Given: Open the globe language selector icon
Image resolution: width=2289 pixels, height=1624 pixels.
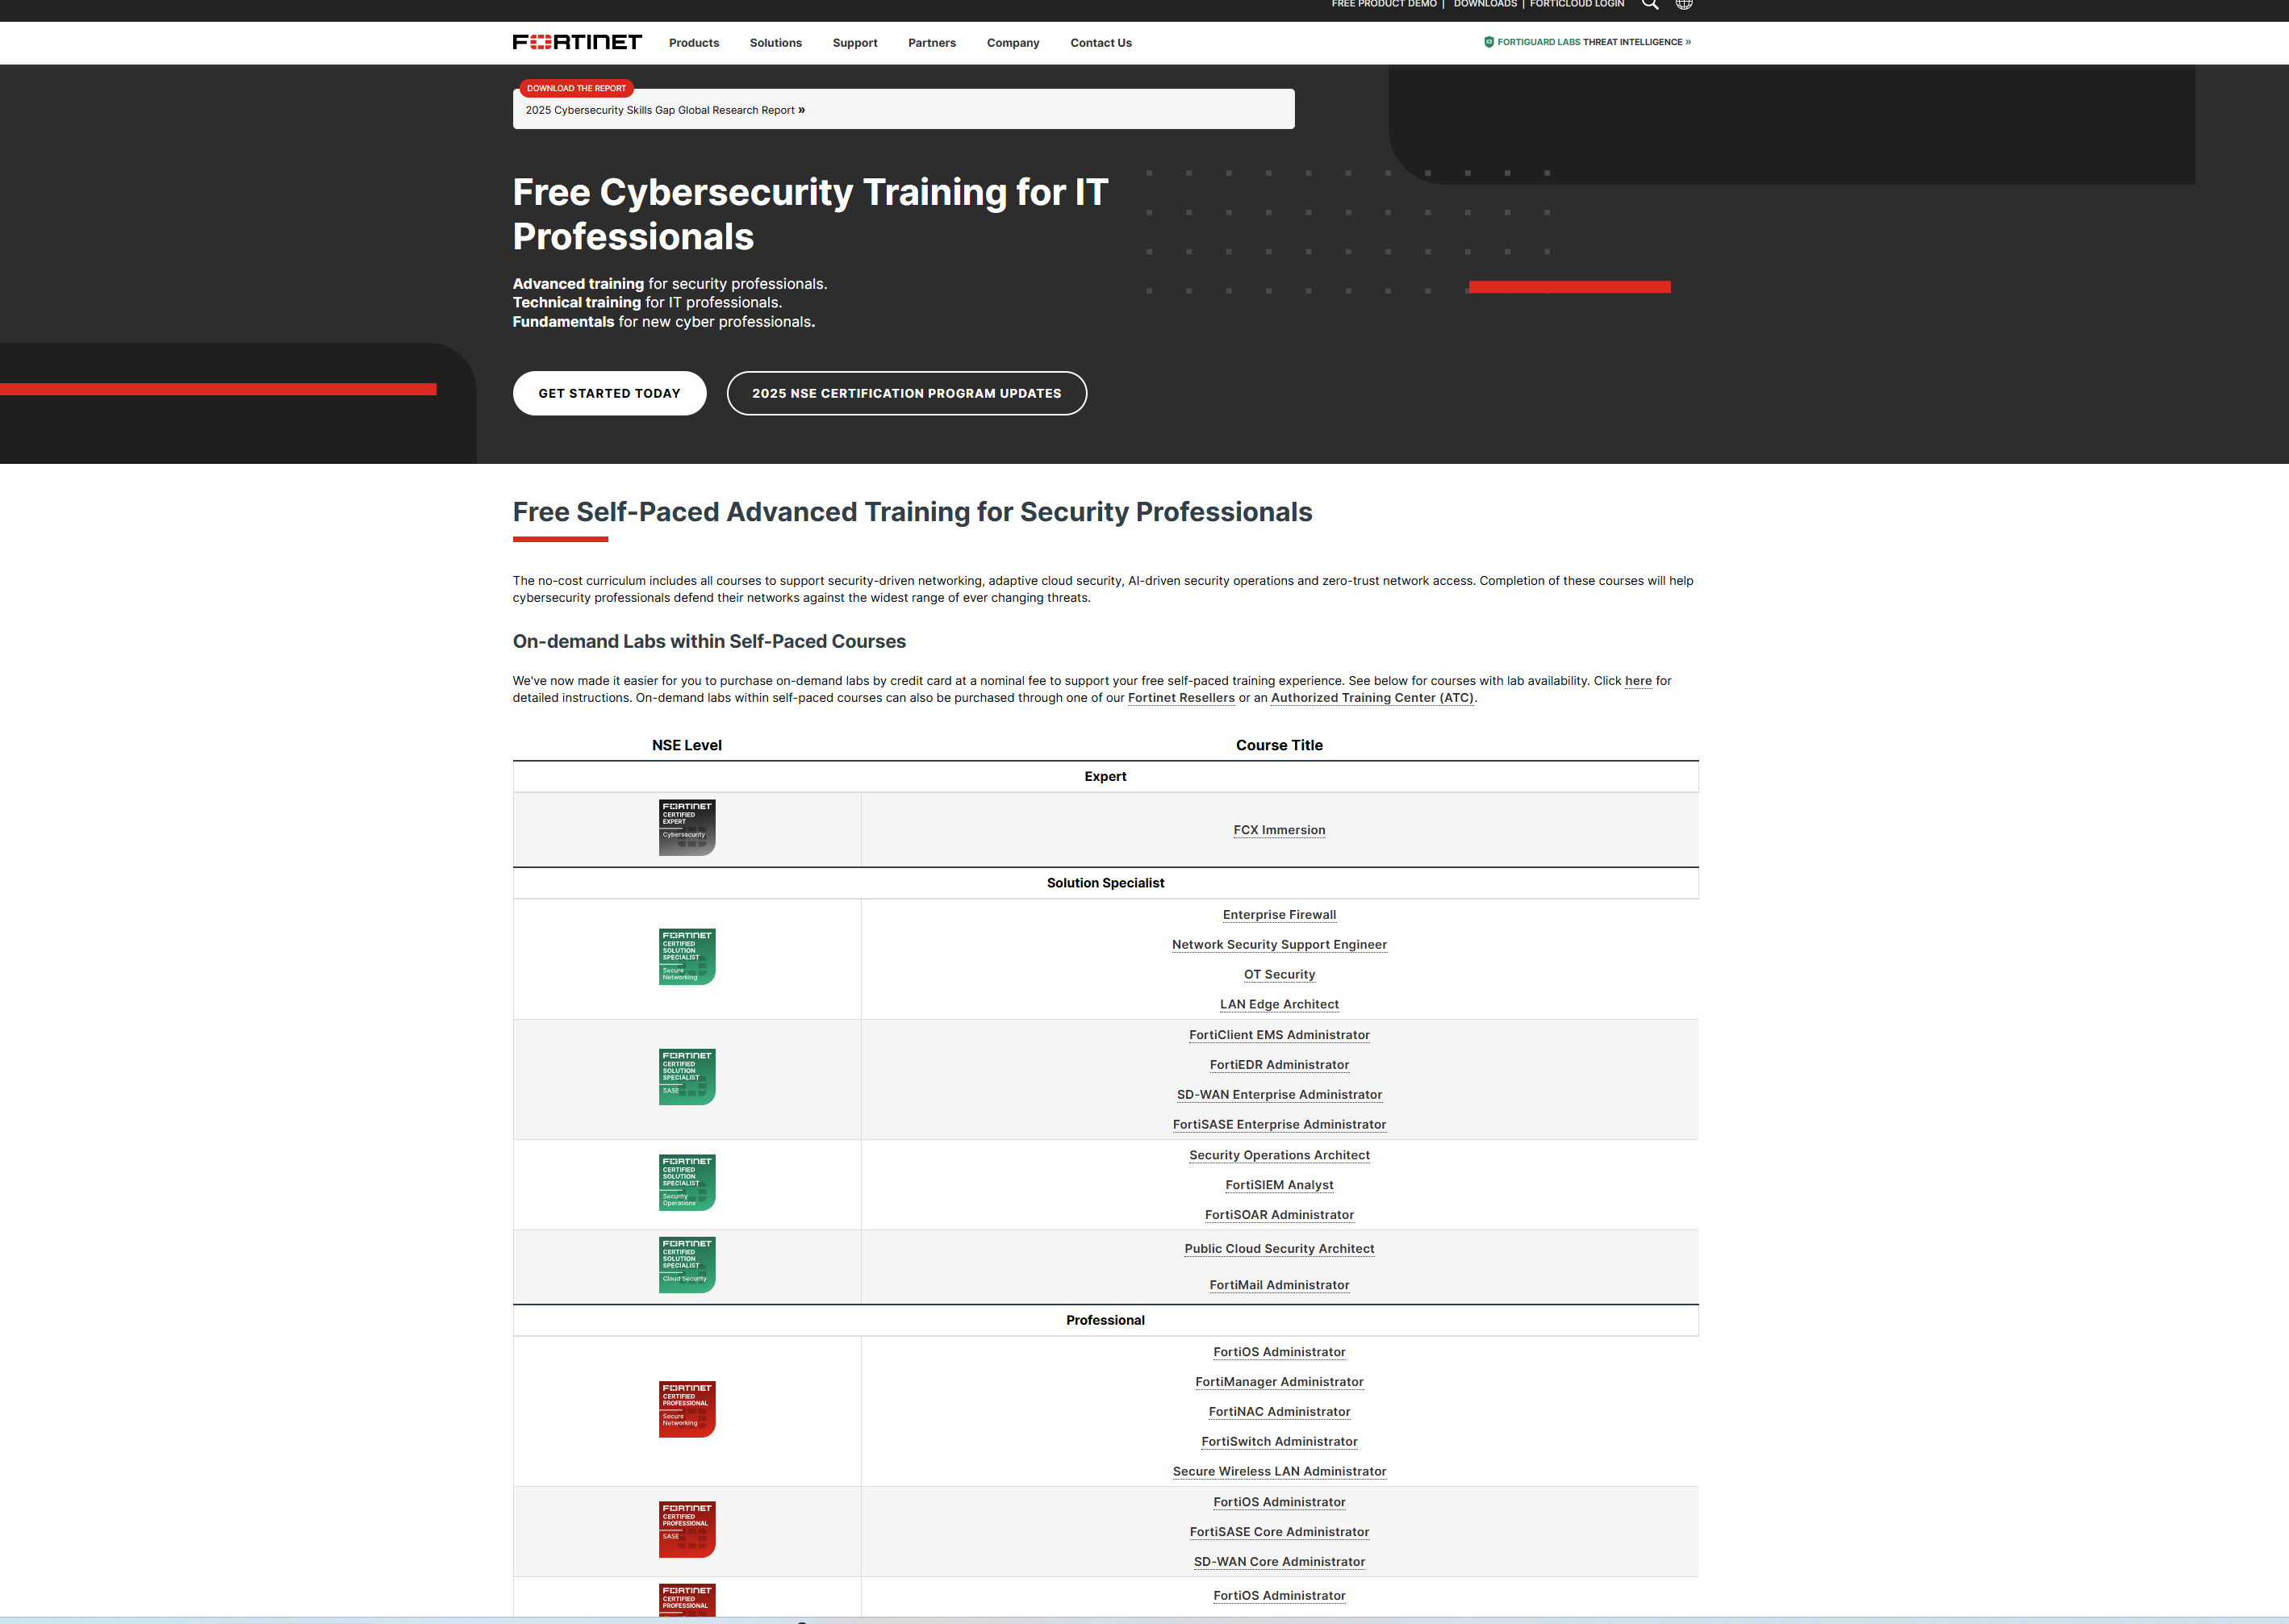Looking at the screenshot, I should (1684, 5).
